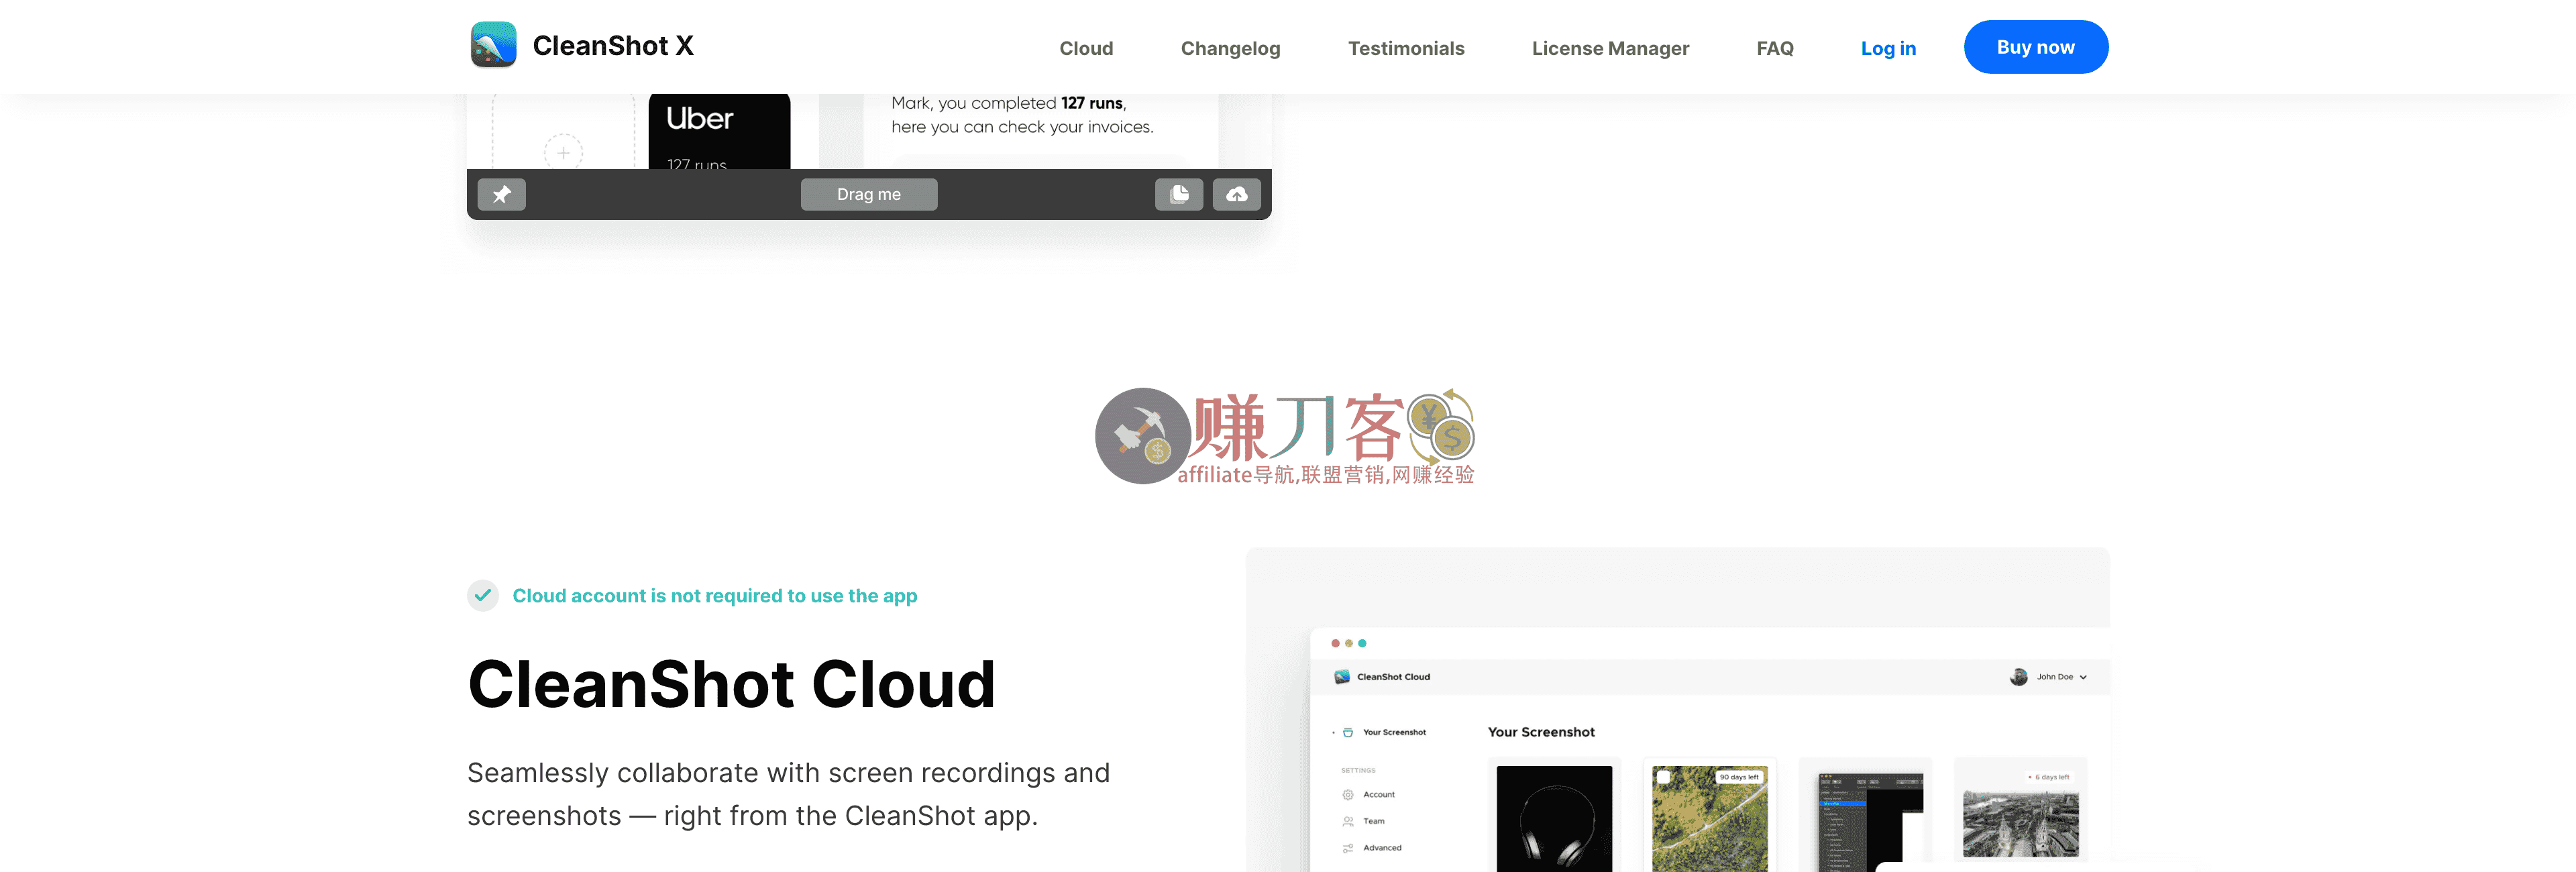Viewport: 2576px width, 872px height.
Task: Select the Team settings entry
Action: (x=1374, y=821)
